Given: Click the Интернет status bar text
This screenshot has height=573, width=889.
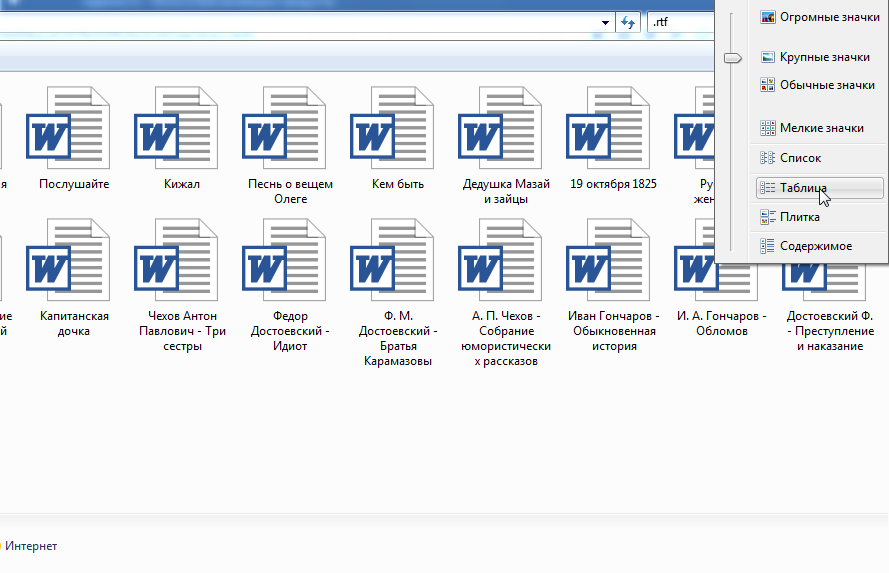Looking at the screenshot, I should point(31,546).
